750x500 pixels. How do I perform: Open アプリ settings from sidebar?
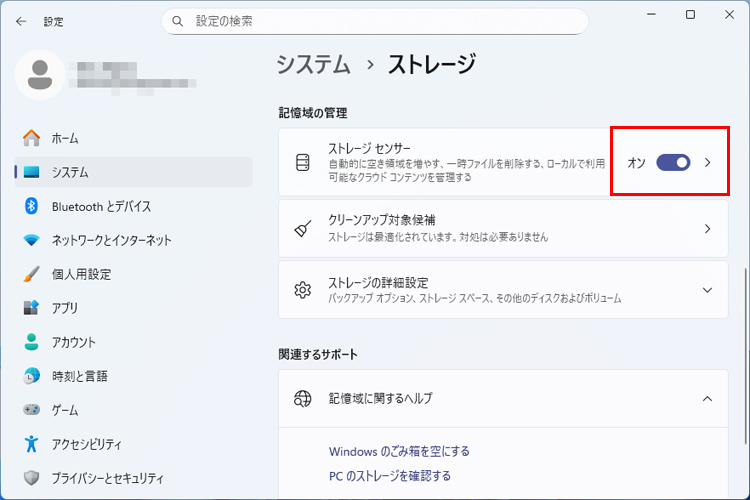click(x=64, y=308)
